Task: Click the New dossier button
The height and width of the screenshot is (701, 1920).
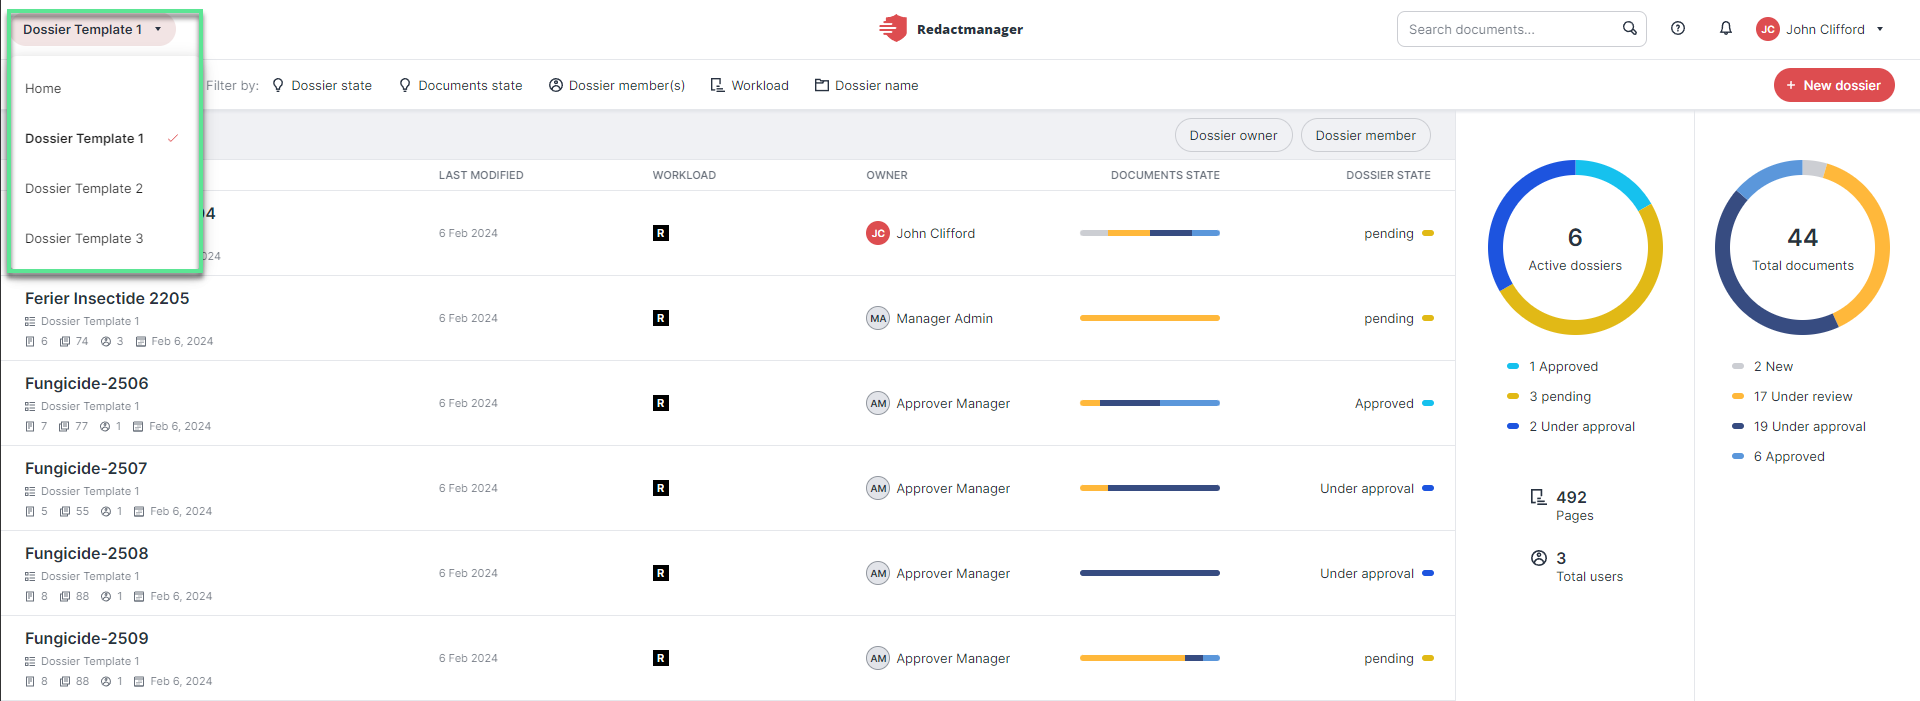Action: [1834, 85]
